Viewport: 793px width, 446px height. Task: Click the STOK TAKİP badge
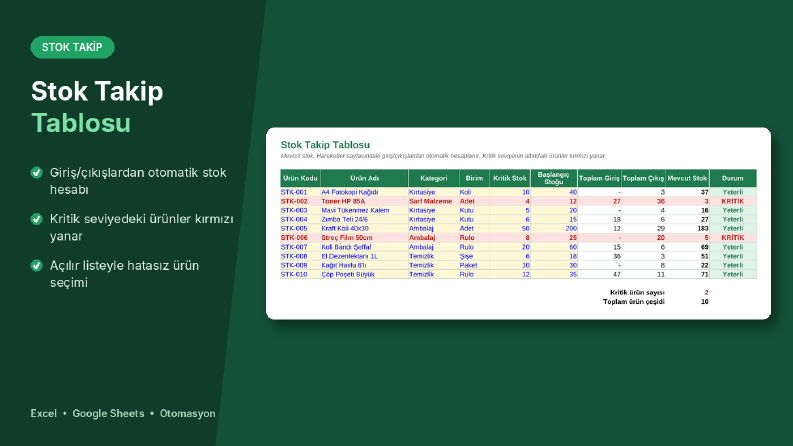pyautogui.click(x=72, y=47)
